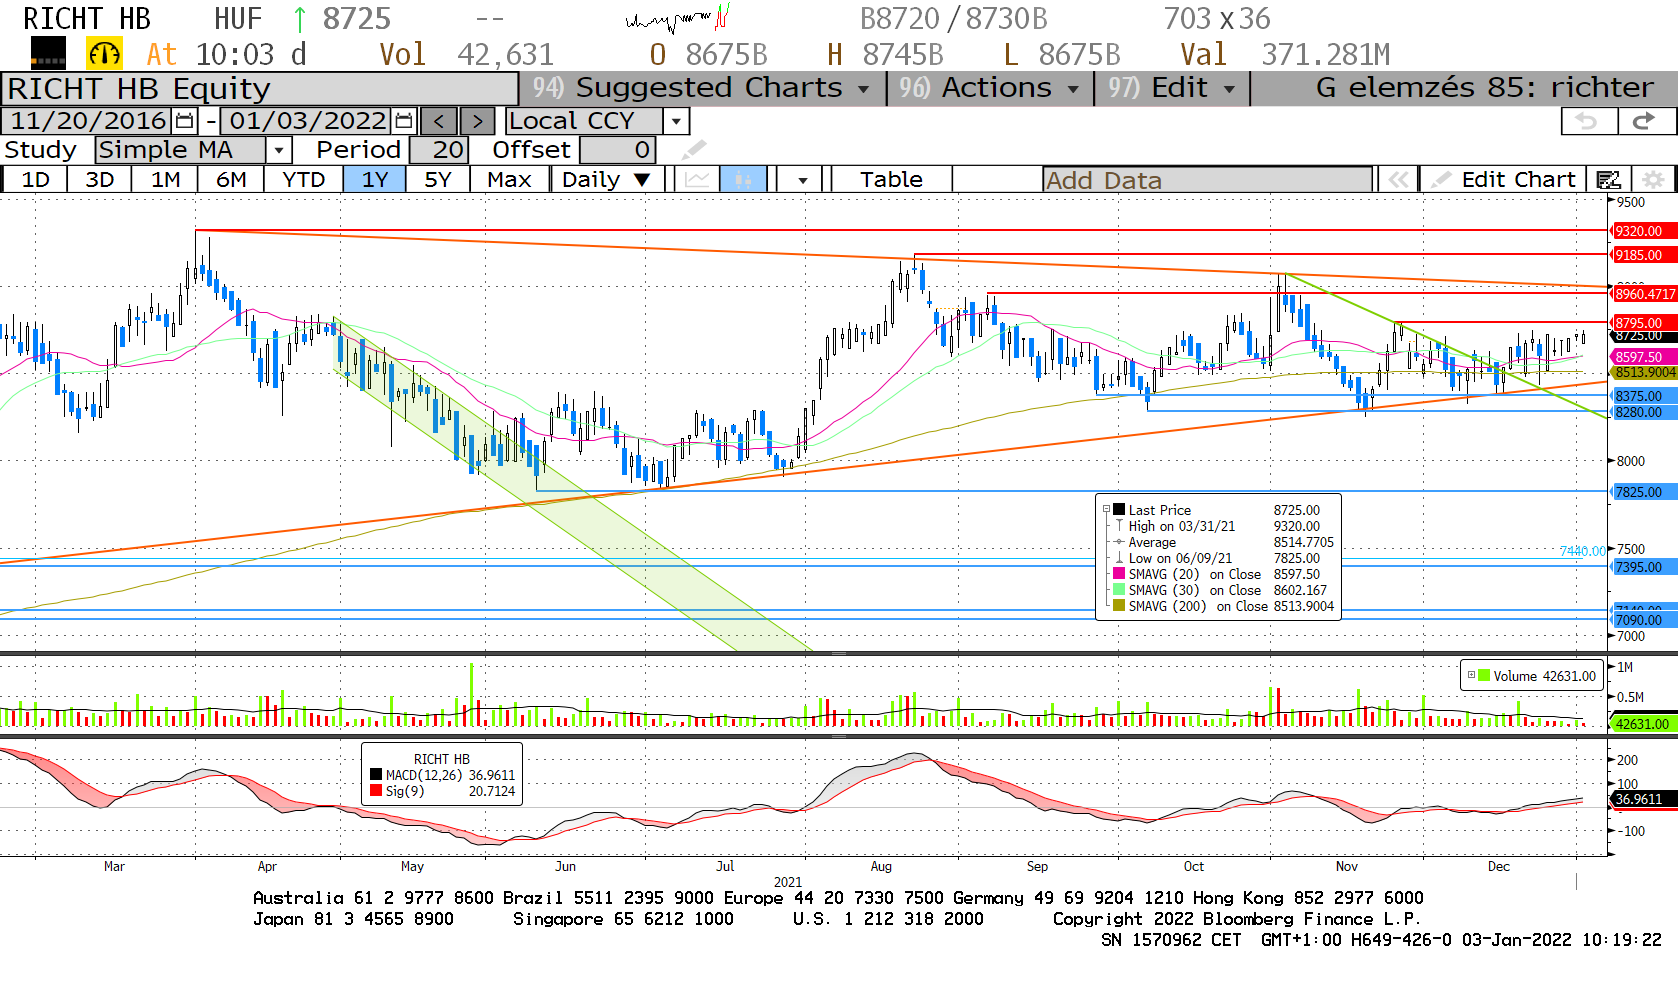Click the Add Data input field

[x=1208, y=180]
